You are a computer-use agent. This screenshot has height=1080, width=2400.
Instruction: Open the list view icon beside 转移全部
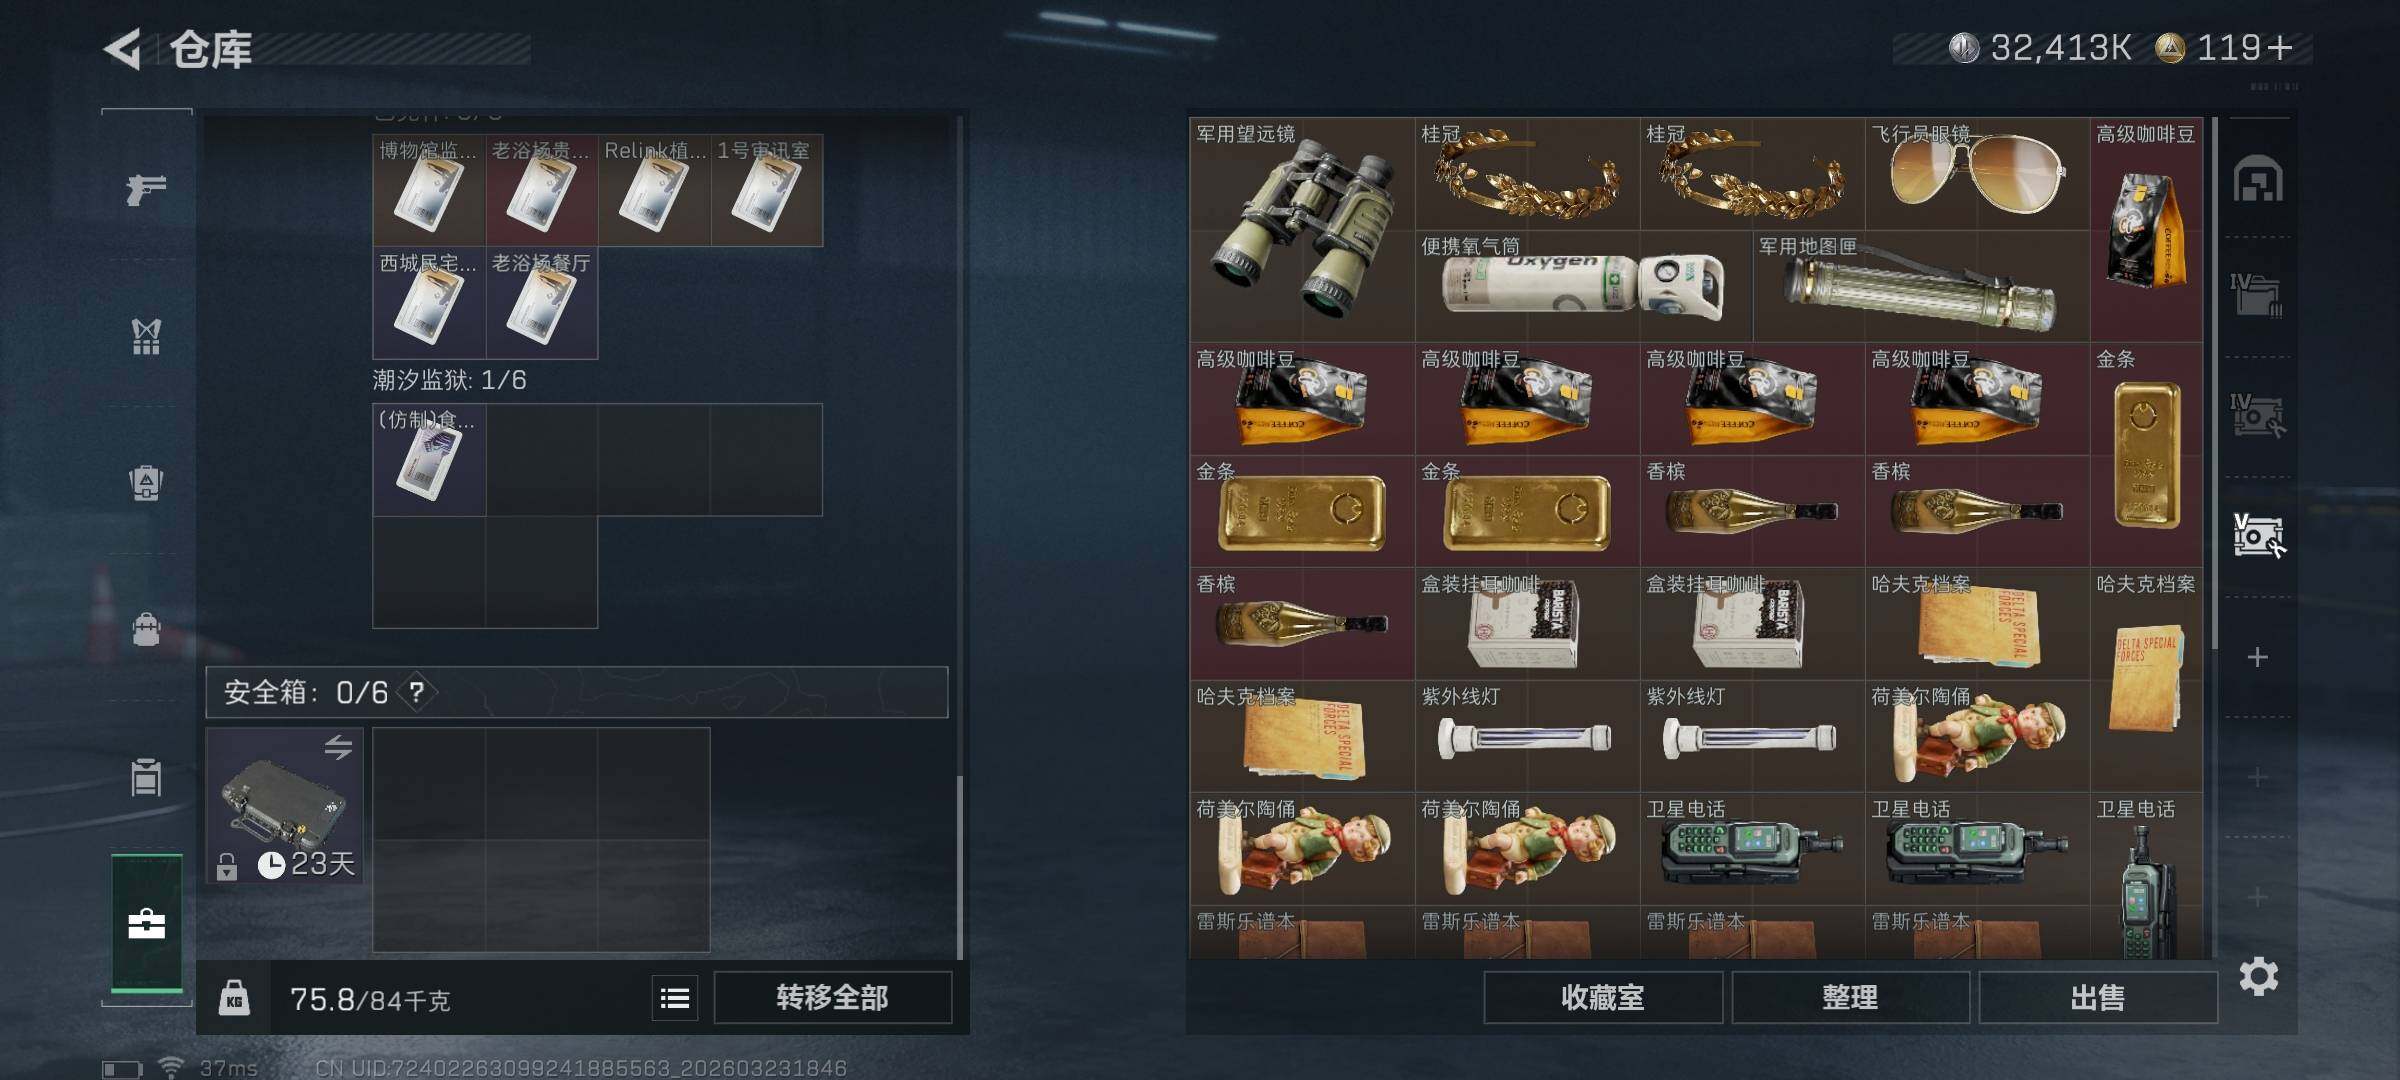[x=675, y=998]
